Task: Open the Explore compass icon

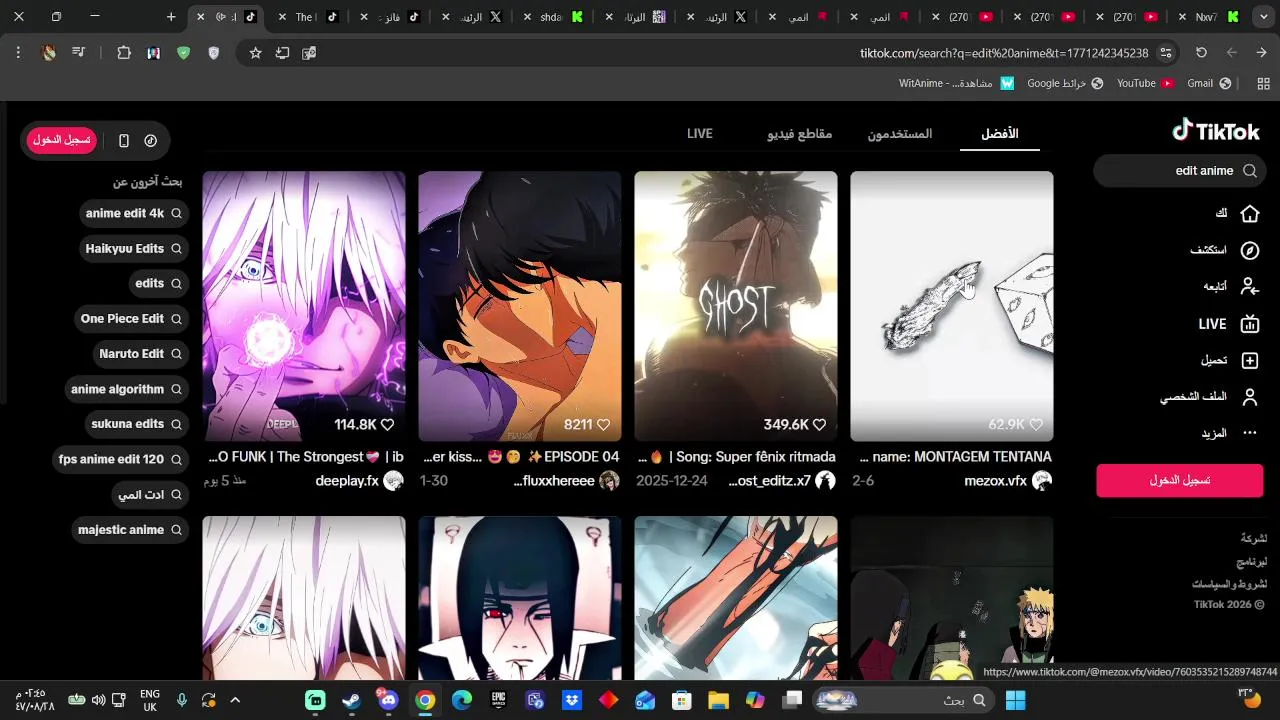Action: [x=1249, y=250]
